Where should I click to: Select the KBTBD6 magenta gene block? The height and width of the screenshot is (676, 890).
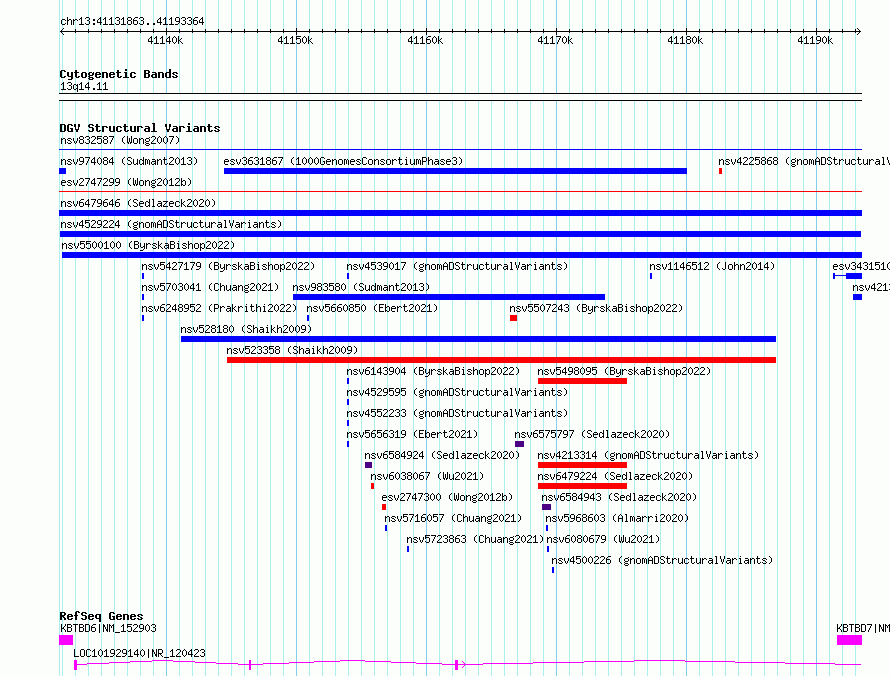[x=66, y=640]
